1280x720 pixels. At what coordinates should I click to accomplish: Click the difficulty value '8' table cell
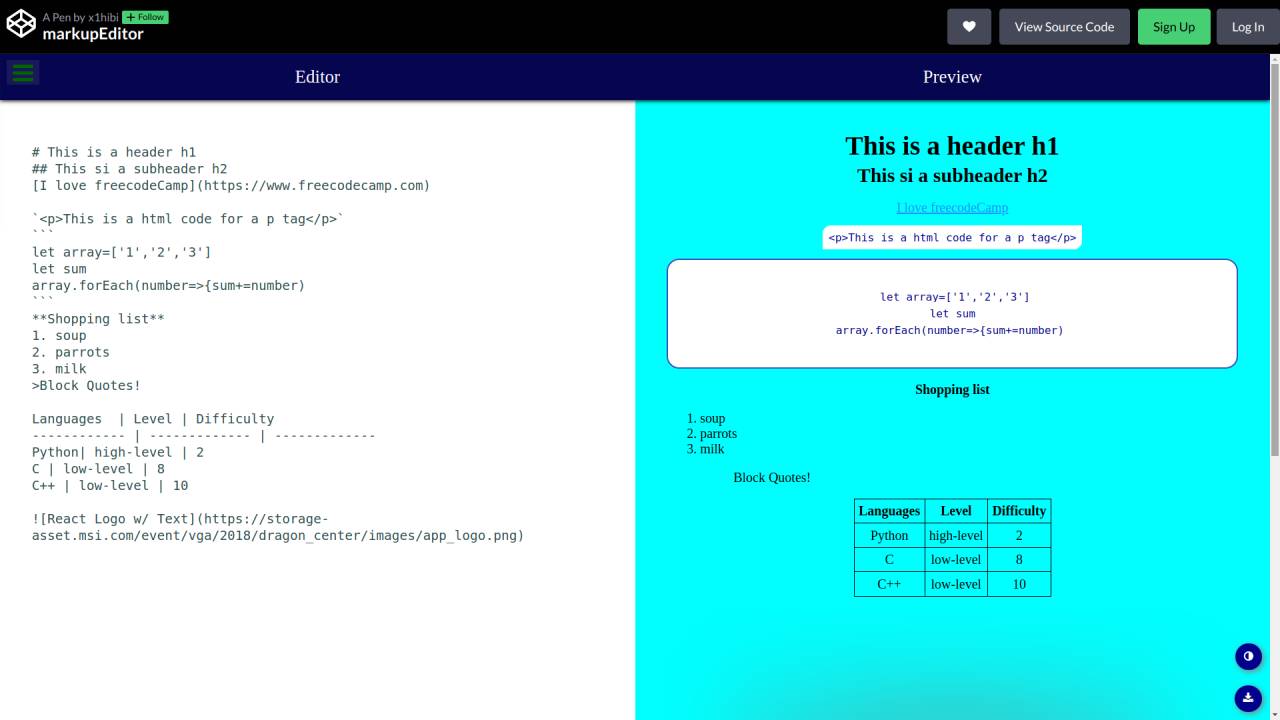point(1019,560)
